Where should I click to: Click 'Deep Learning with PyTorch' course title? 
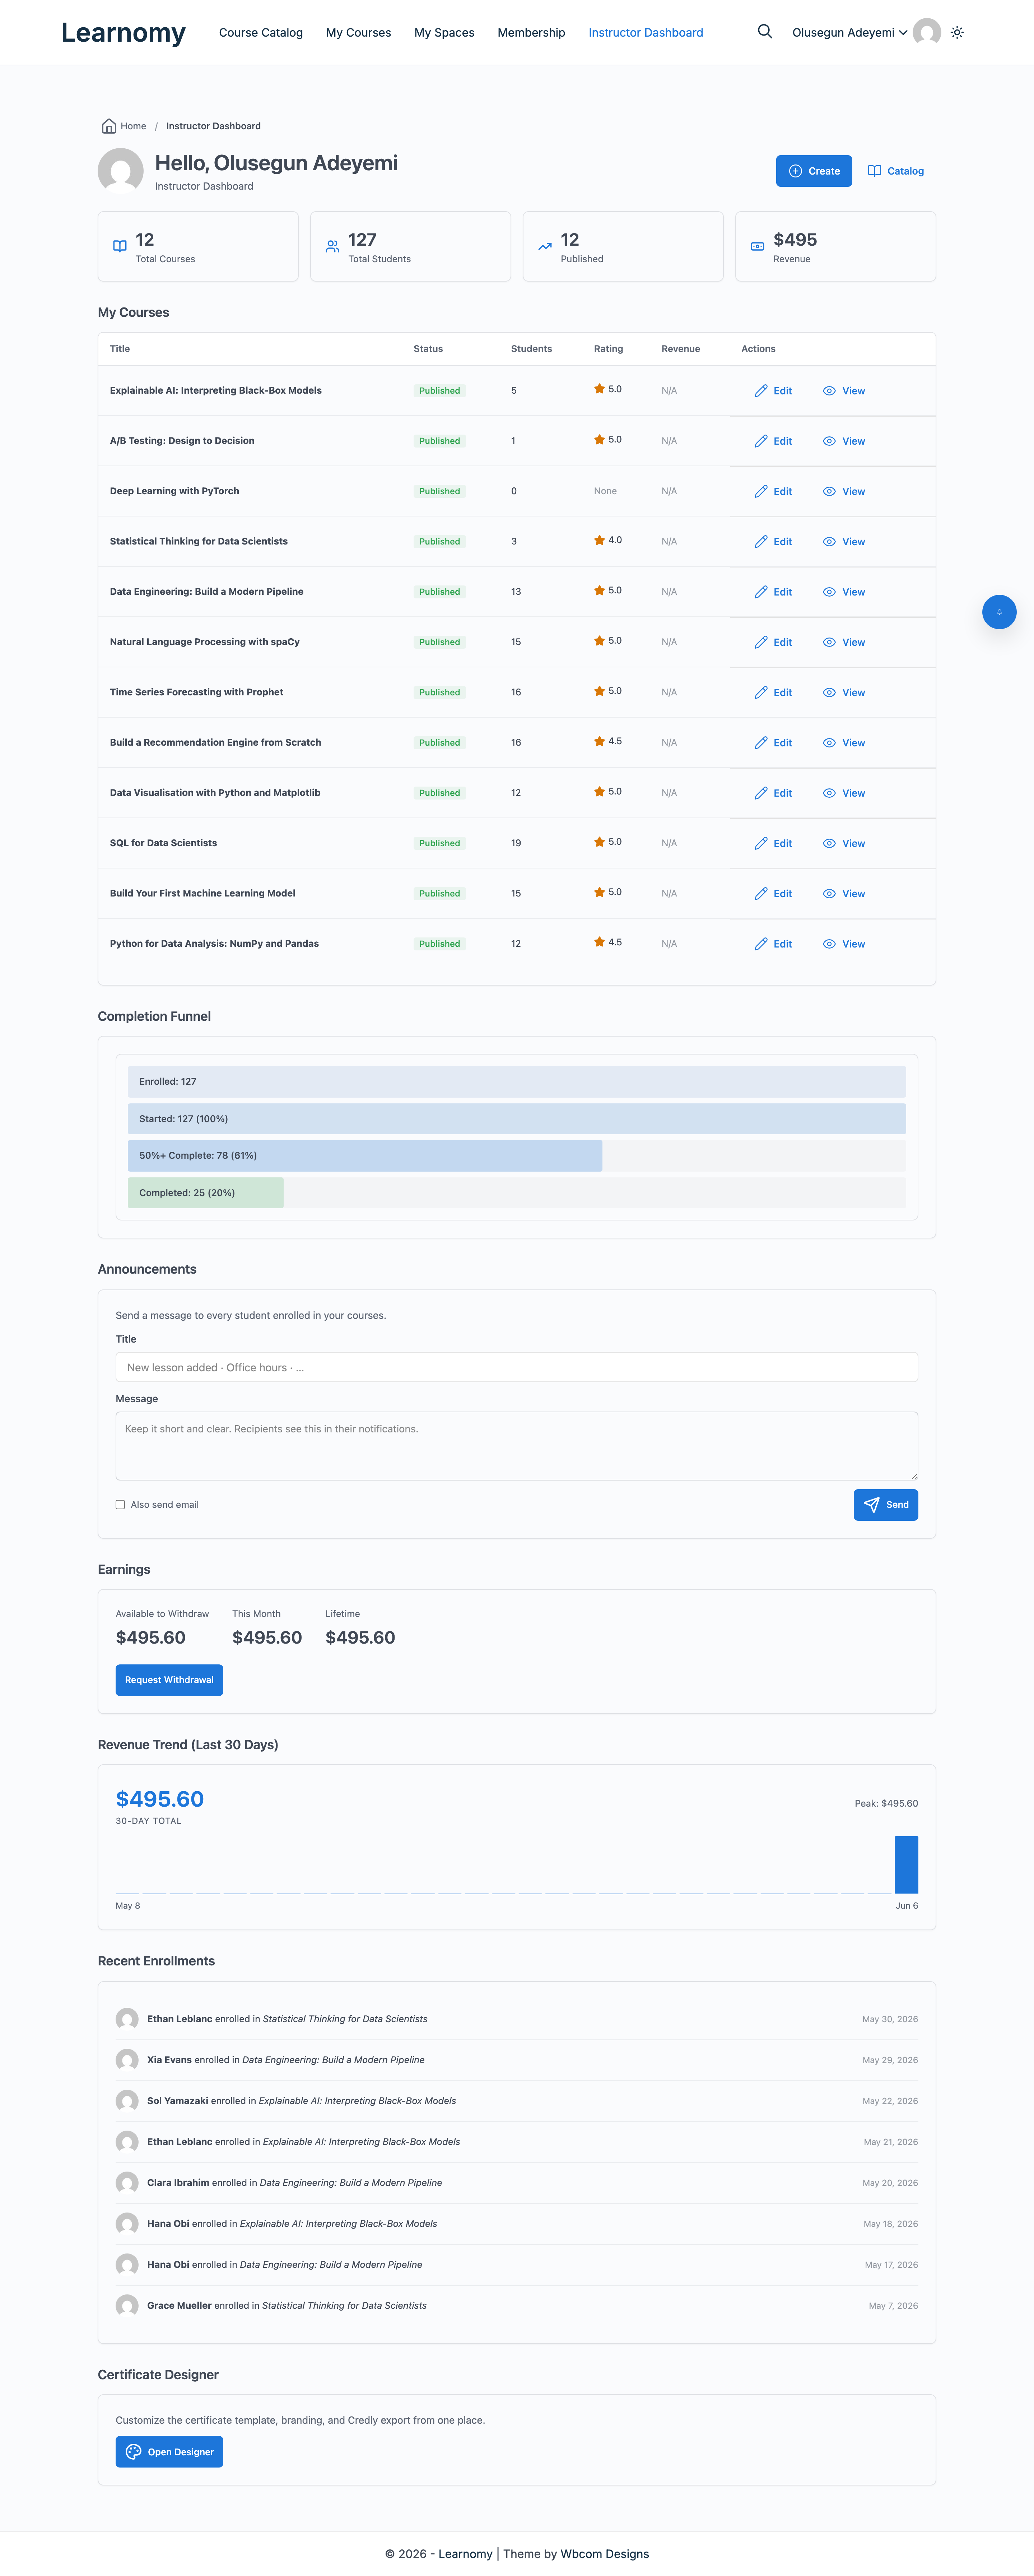174,491
